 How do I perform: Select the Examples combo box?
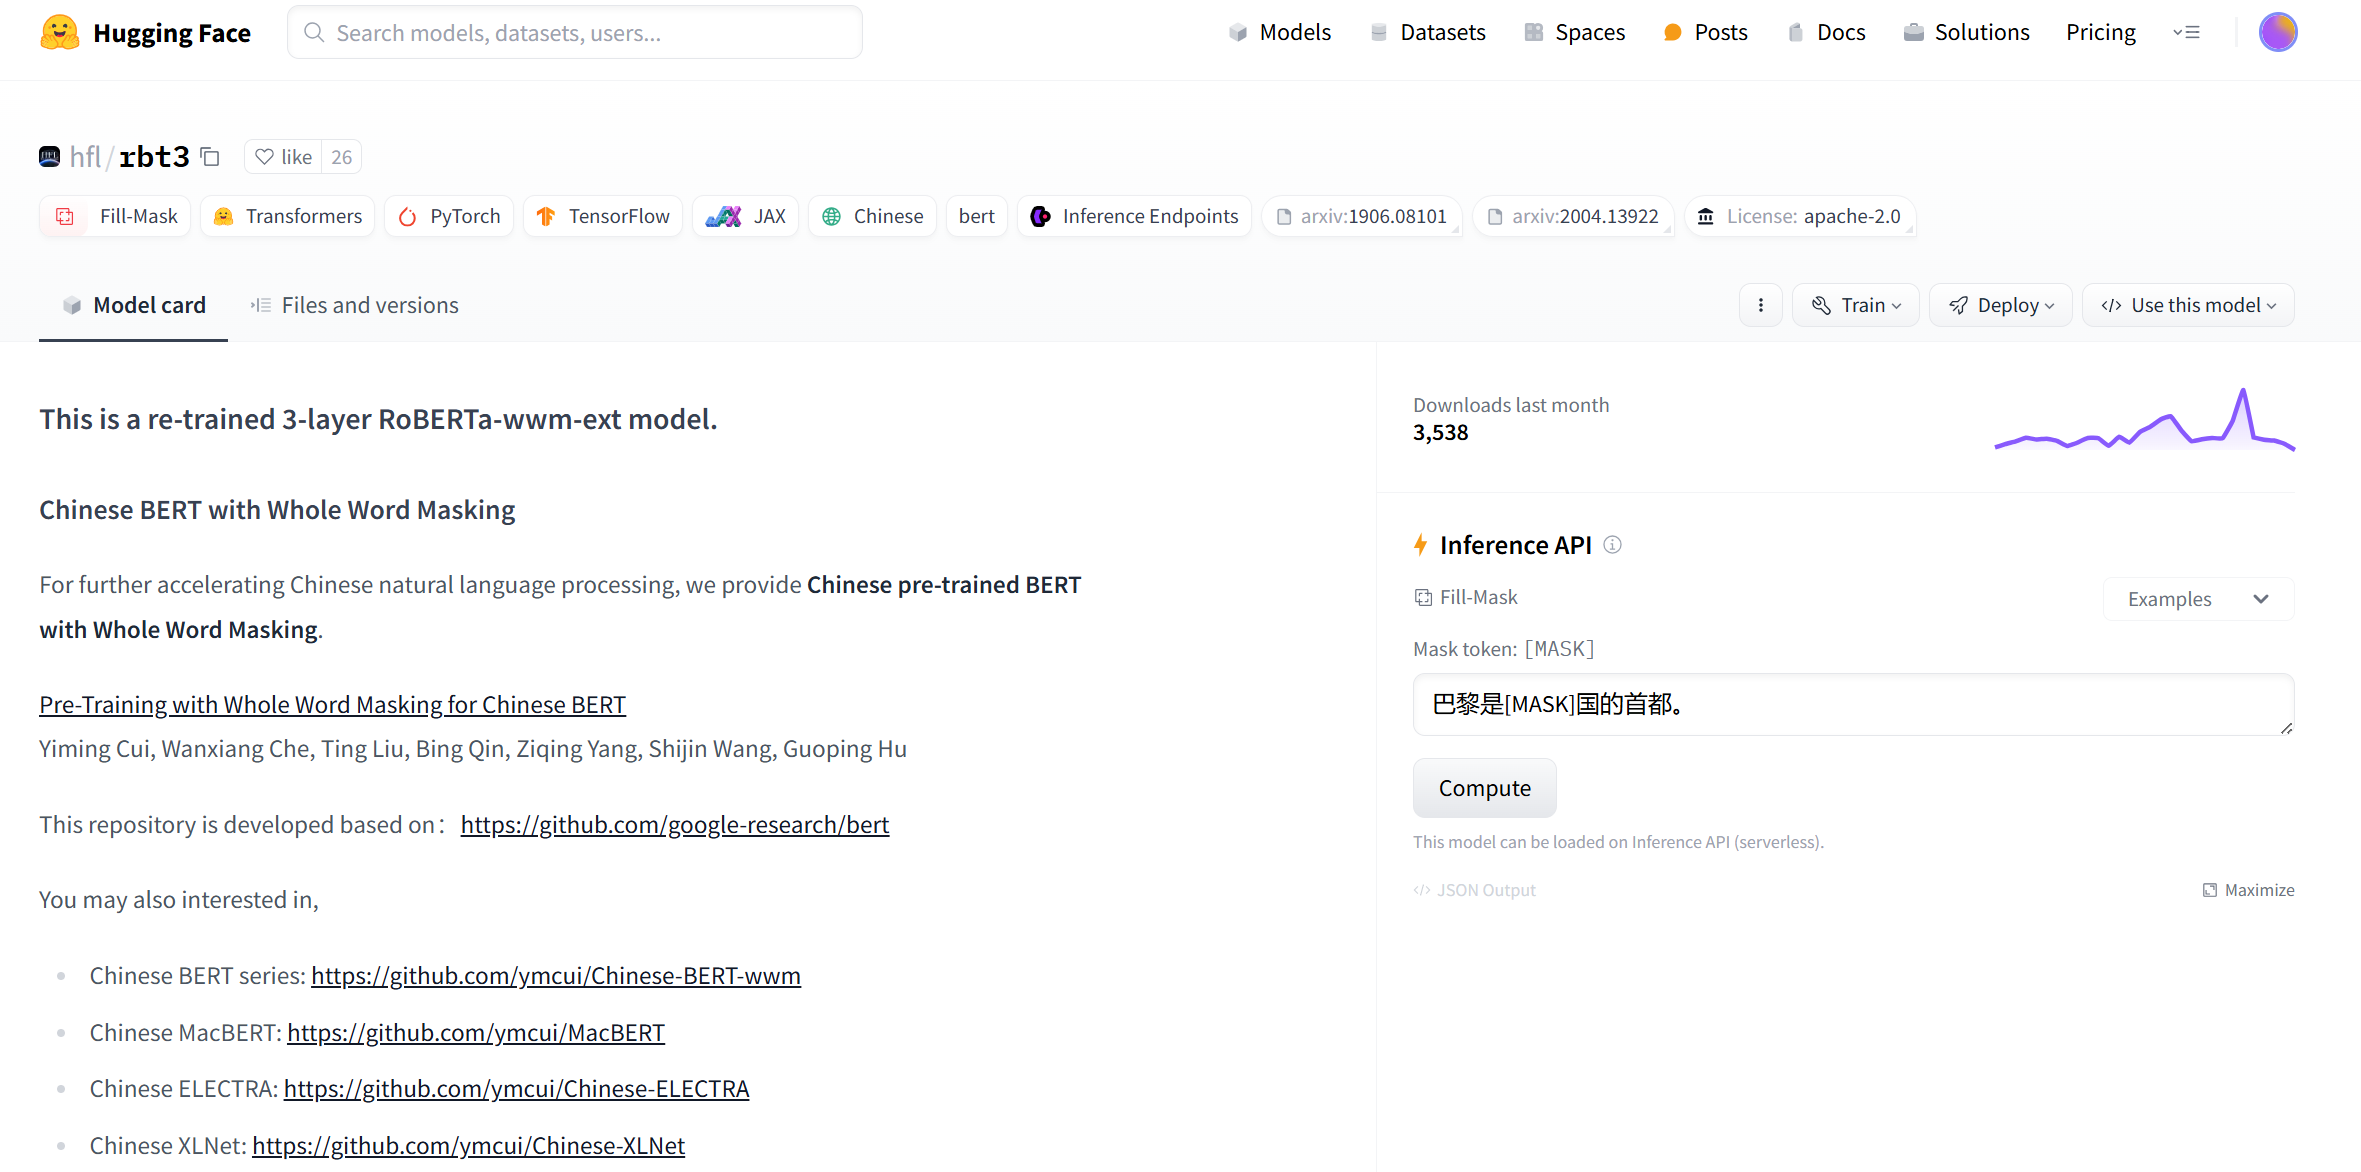point(2197,599)
